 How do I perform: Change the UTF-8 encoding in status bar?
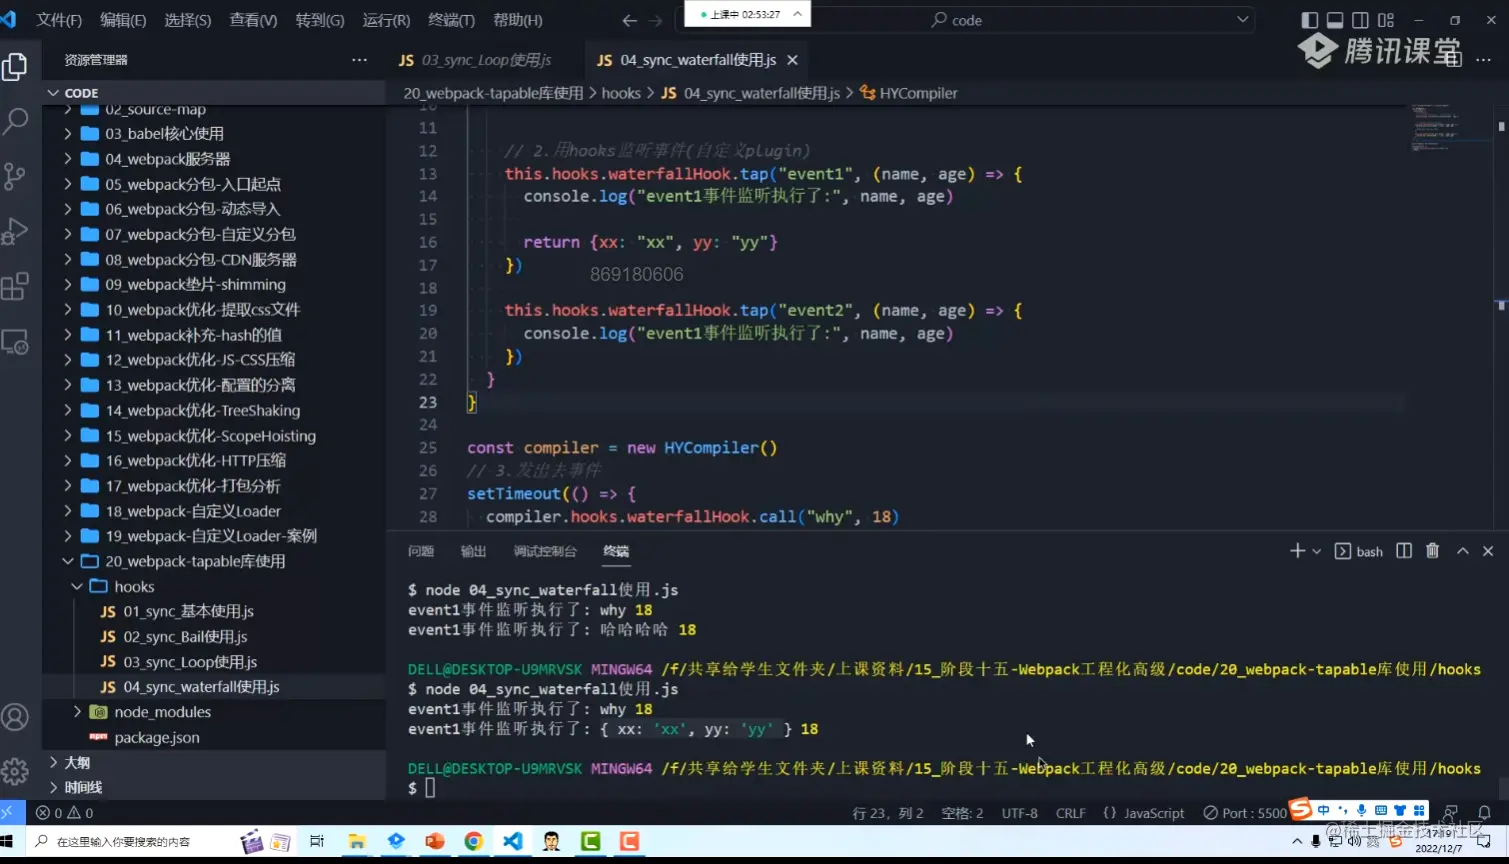click(x=1020, y=813)
